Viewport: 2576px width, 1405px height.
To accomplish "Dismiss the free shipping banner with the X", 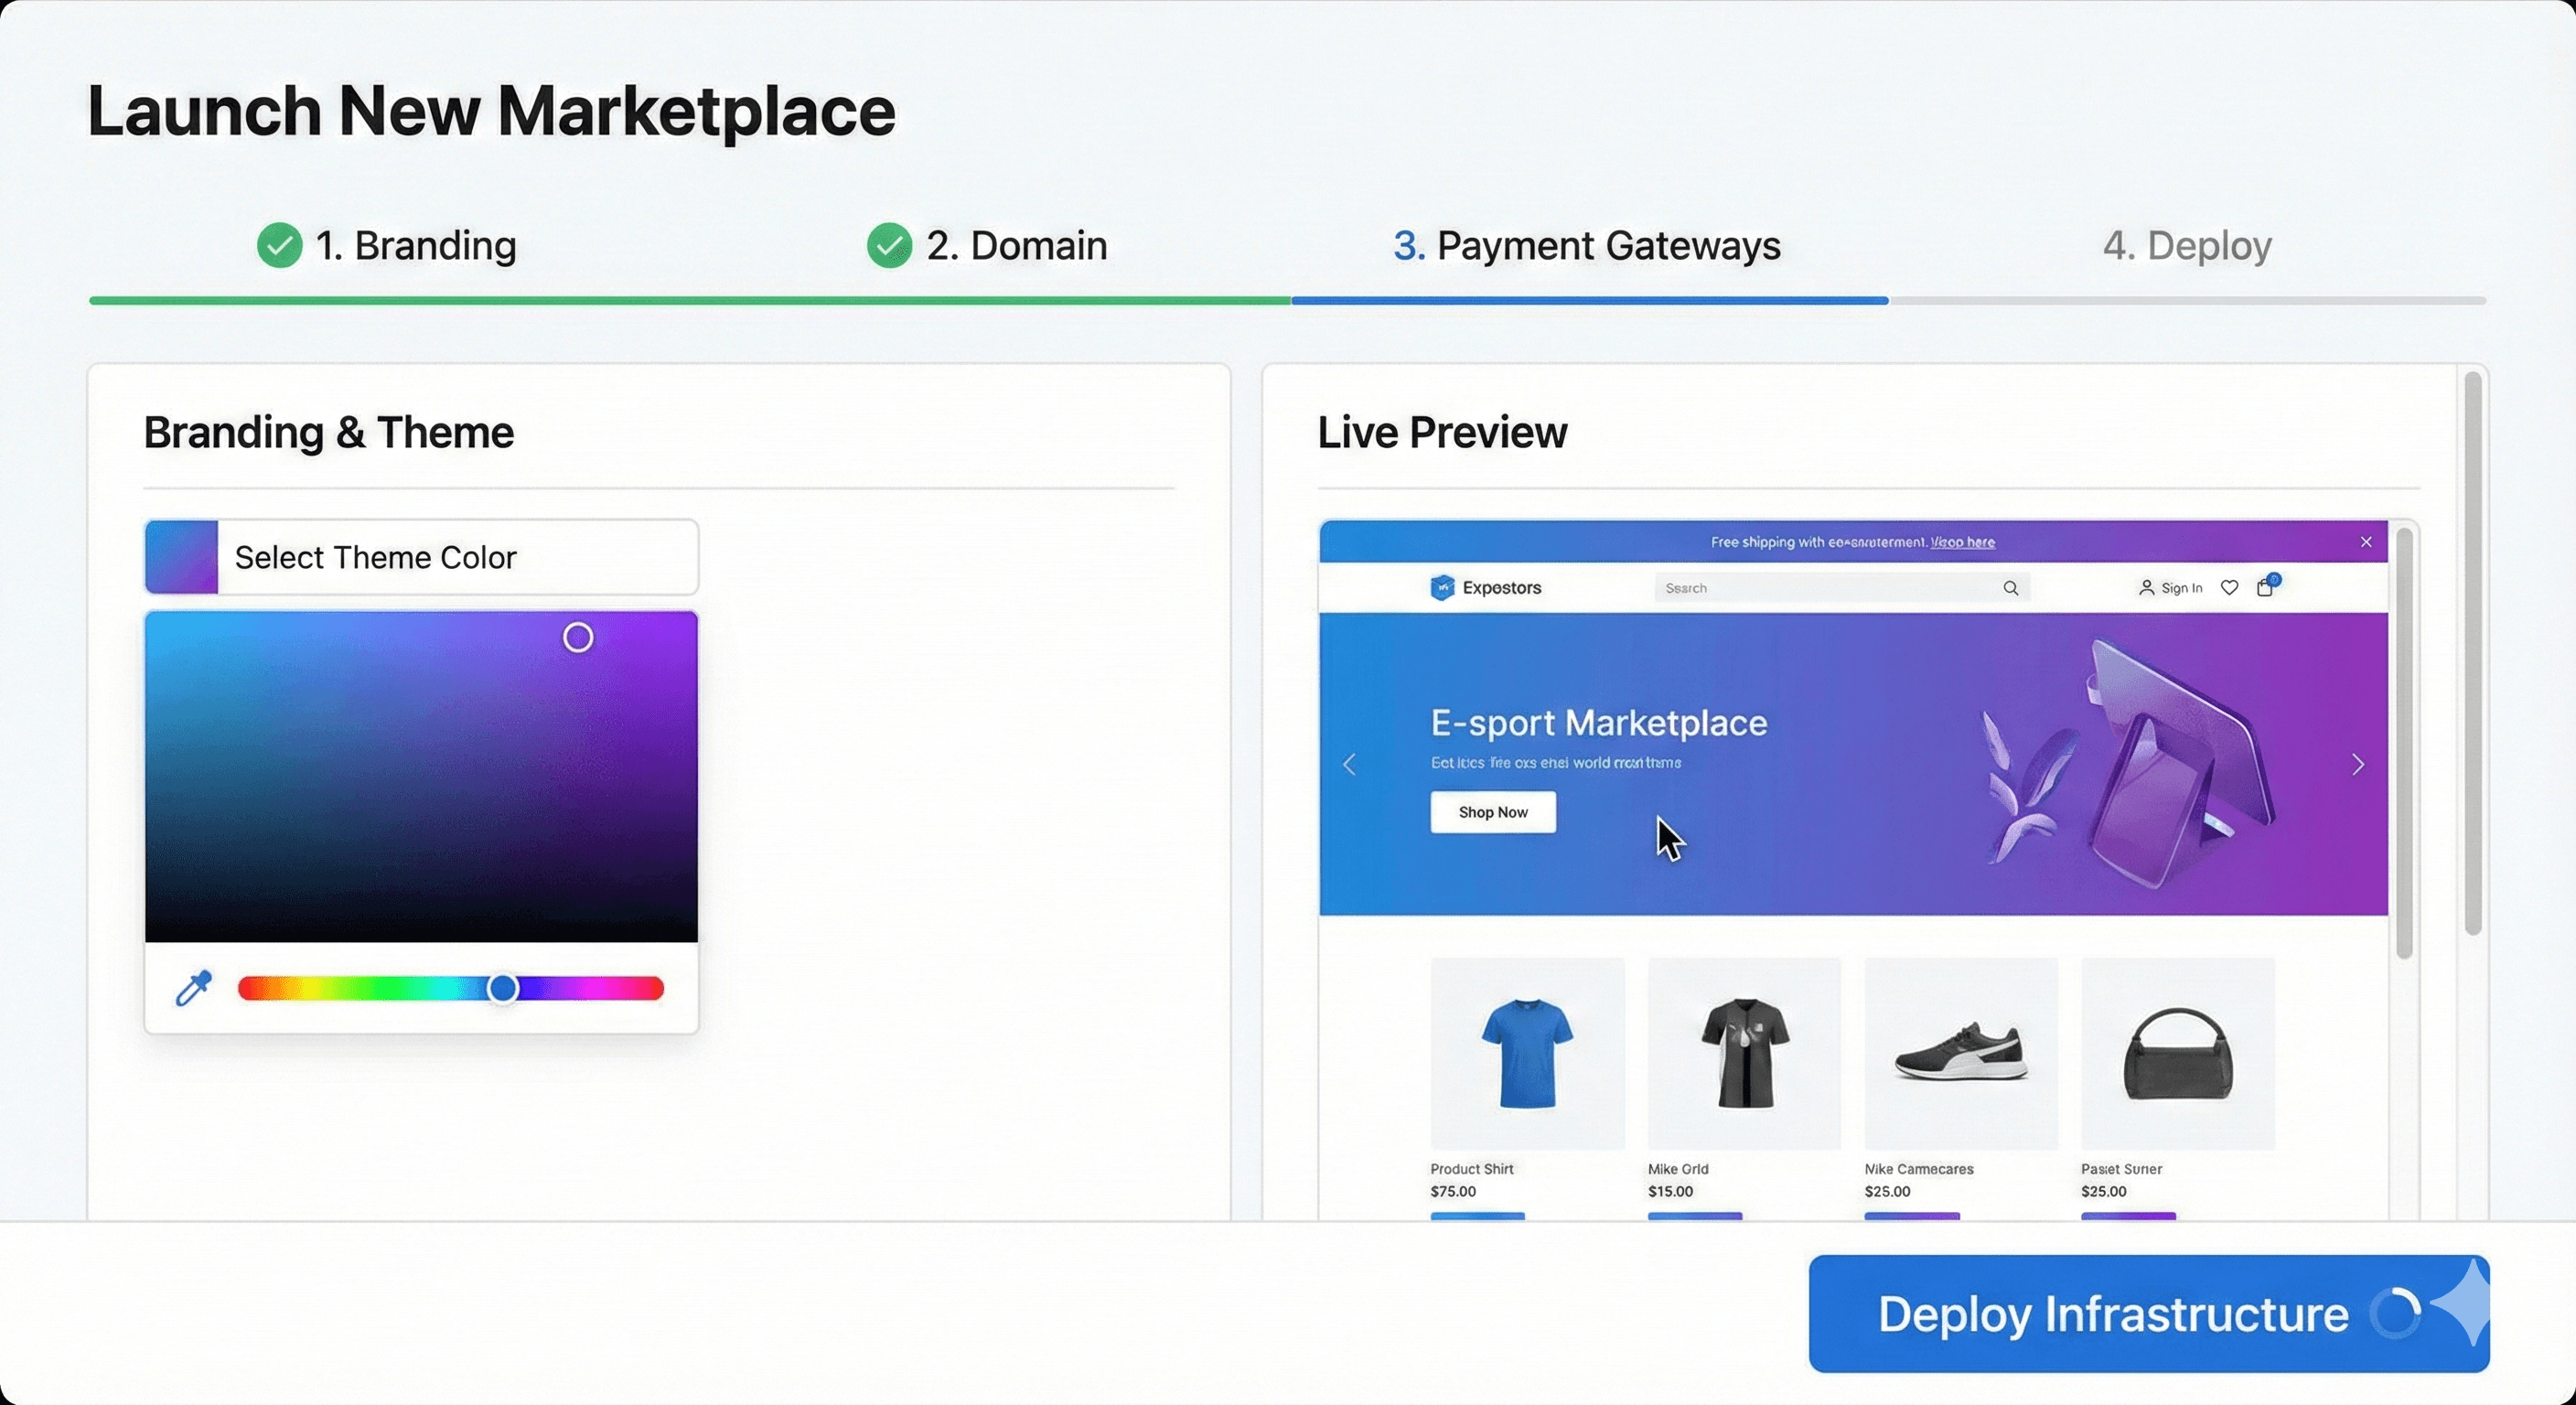I will (2366, 542).
